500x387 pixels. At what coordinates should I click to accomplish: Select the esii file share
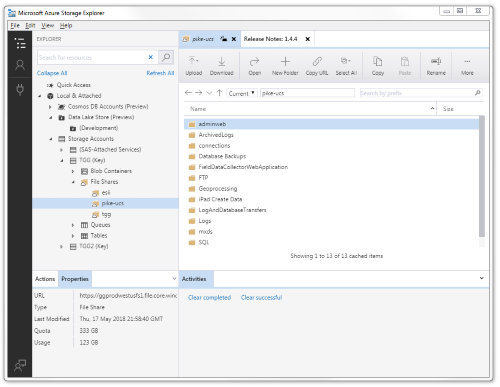coord(106,193)
